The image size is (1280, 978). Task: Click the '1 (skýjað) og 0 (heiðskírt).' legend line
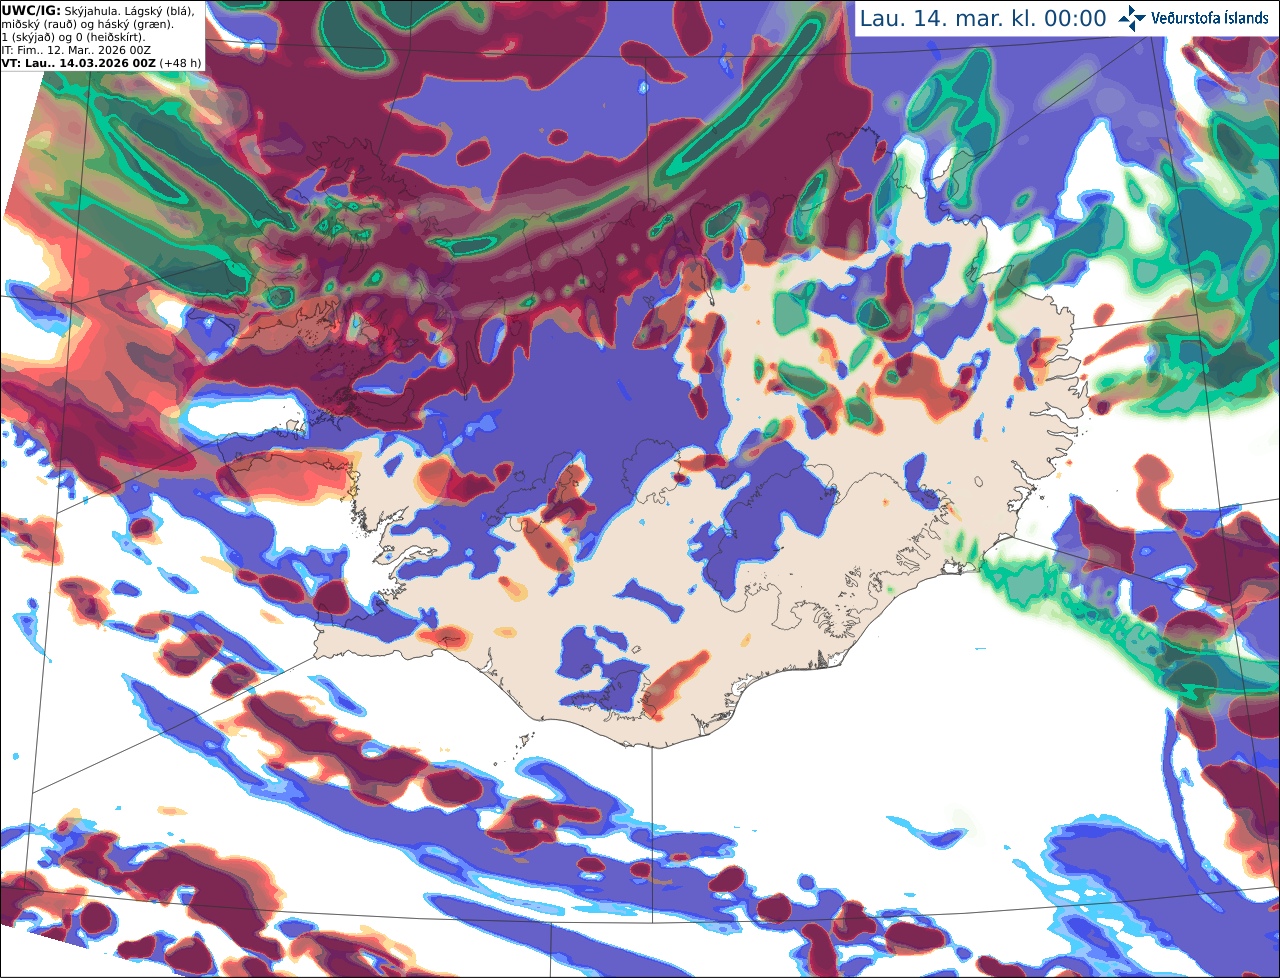coord(73,36)
